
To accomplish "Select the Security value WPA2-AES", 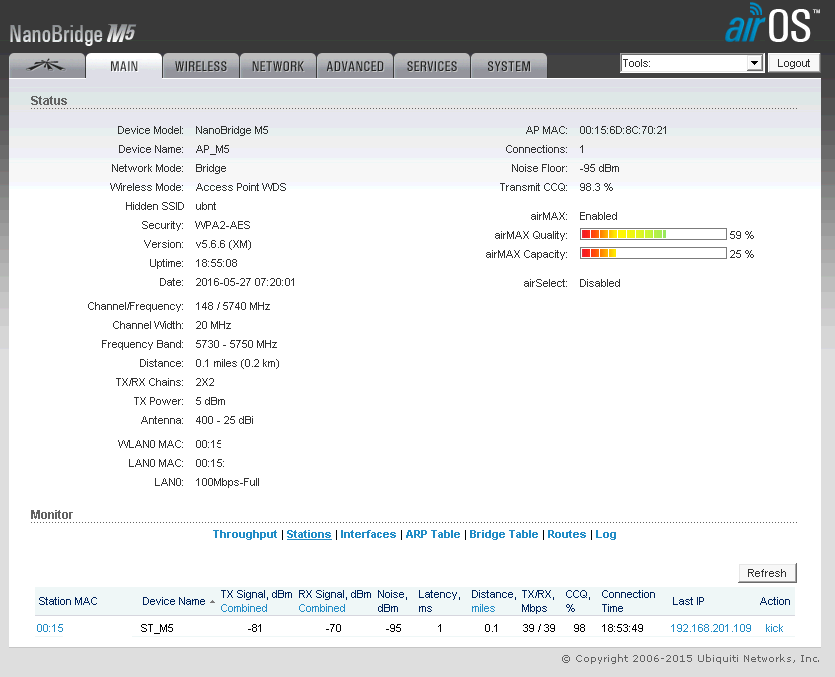I will point(223,225).
